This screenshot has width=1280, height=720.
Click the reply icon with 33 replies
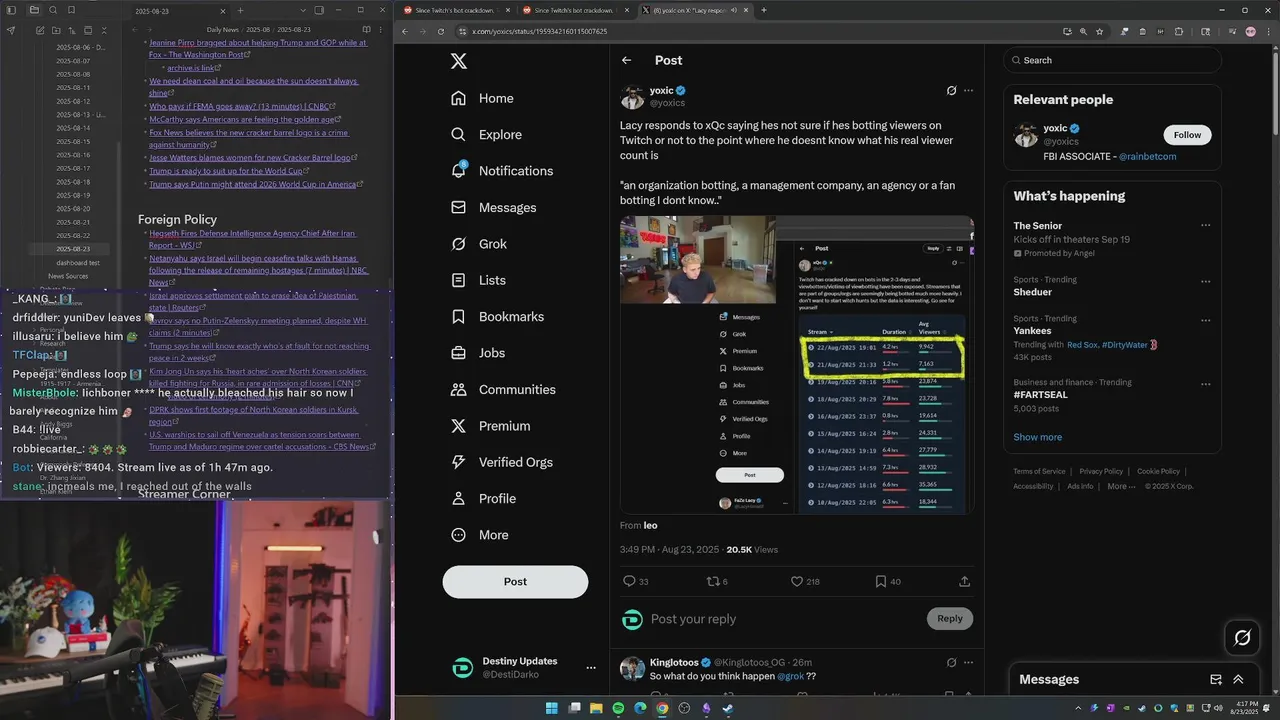click(635, 581)
